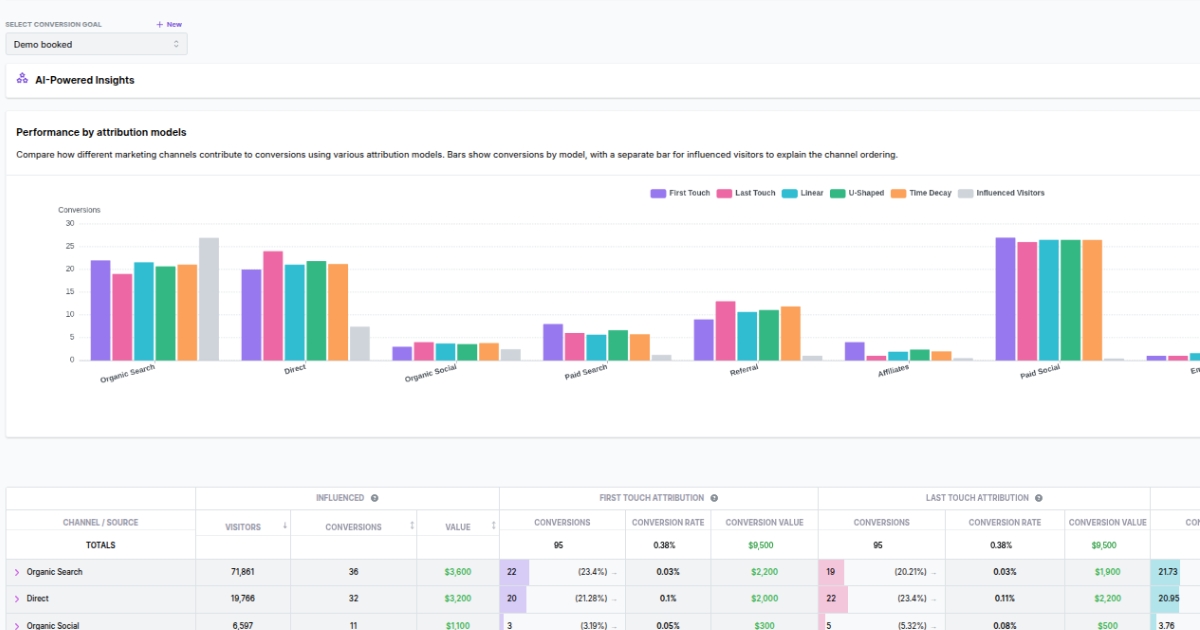
Task: Expand the Organic Search table row
Action: click(x=17, y=572)
